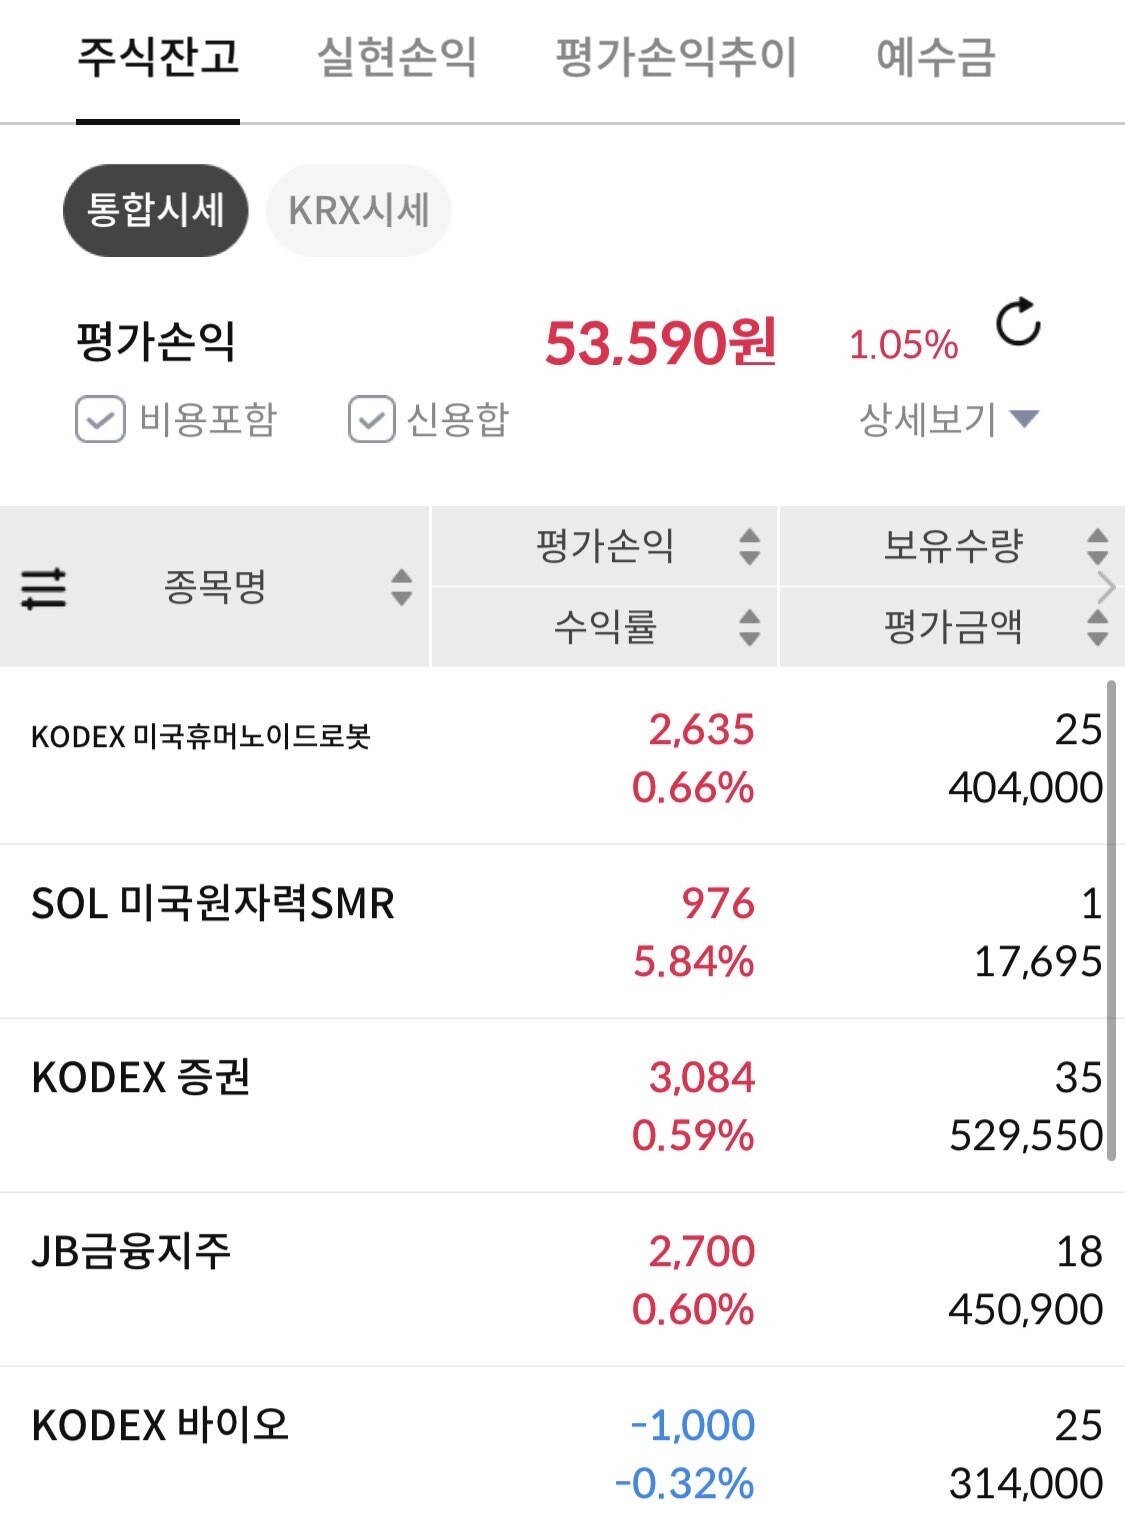This screenshot has height=1530, width=1125.
Task: Sort by 보유수량 column arrows
Action: [1097, 546]
